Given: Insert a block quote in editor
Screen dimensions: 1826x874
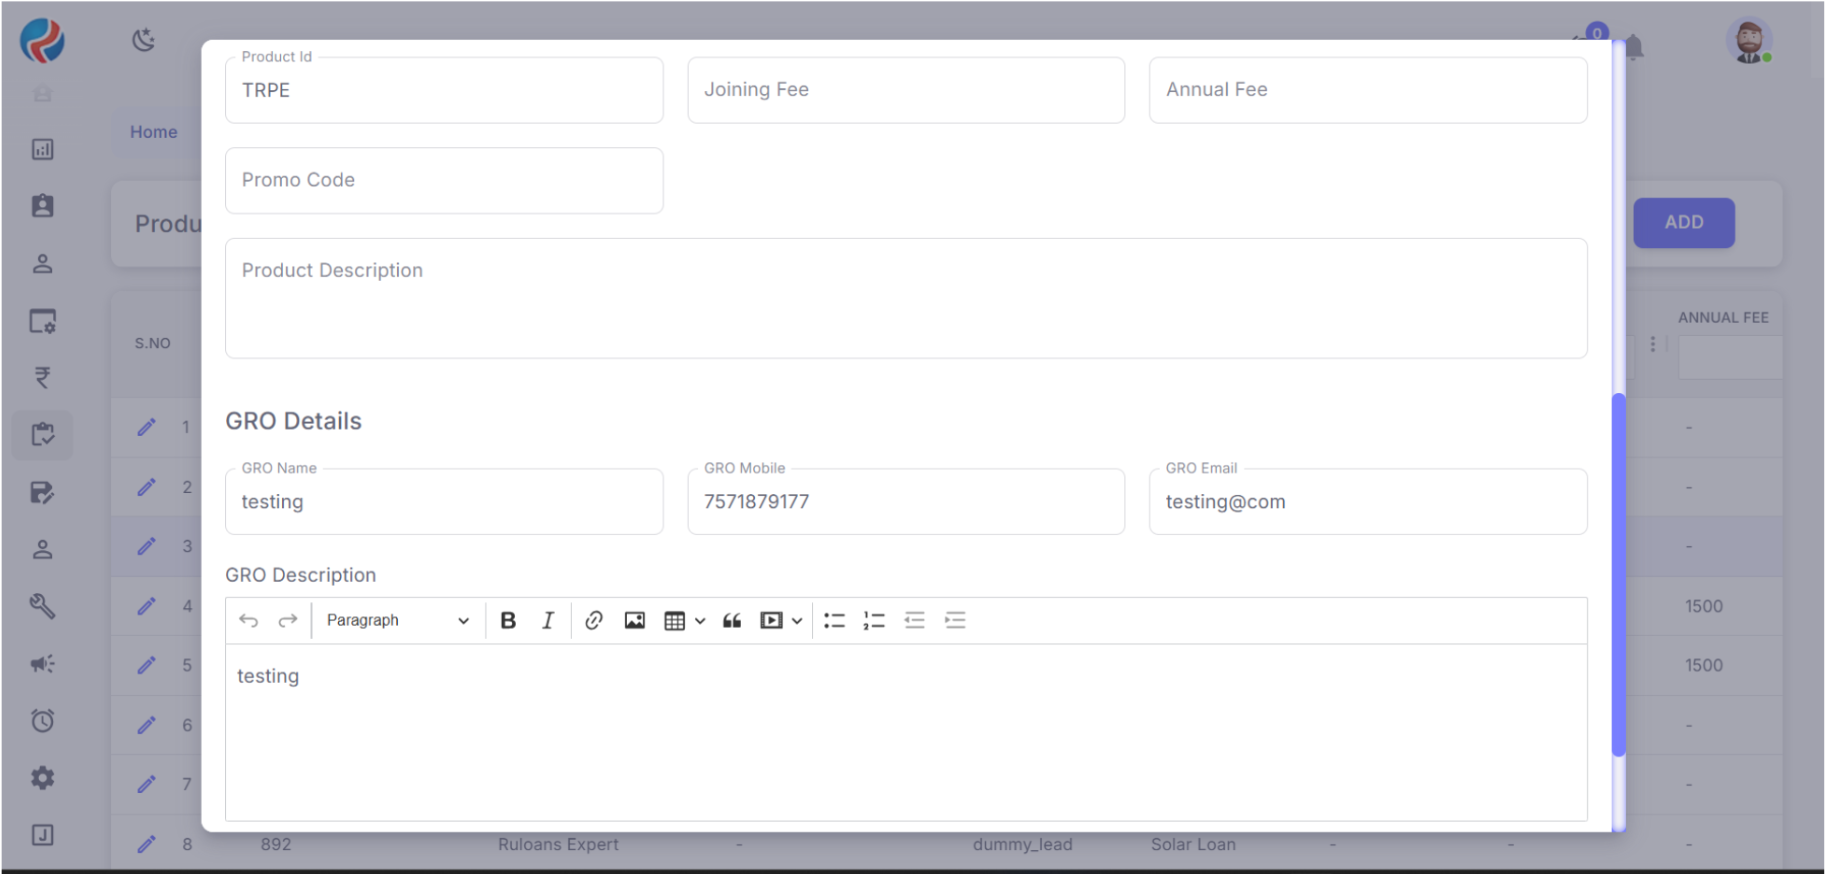Looking at the screenshot, I should point(732,621).
